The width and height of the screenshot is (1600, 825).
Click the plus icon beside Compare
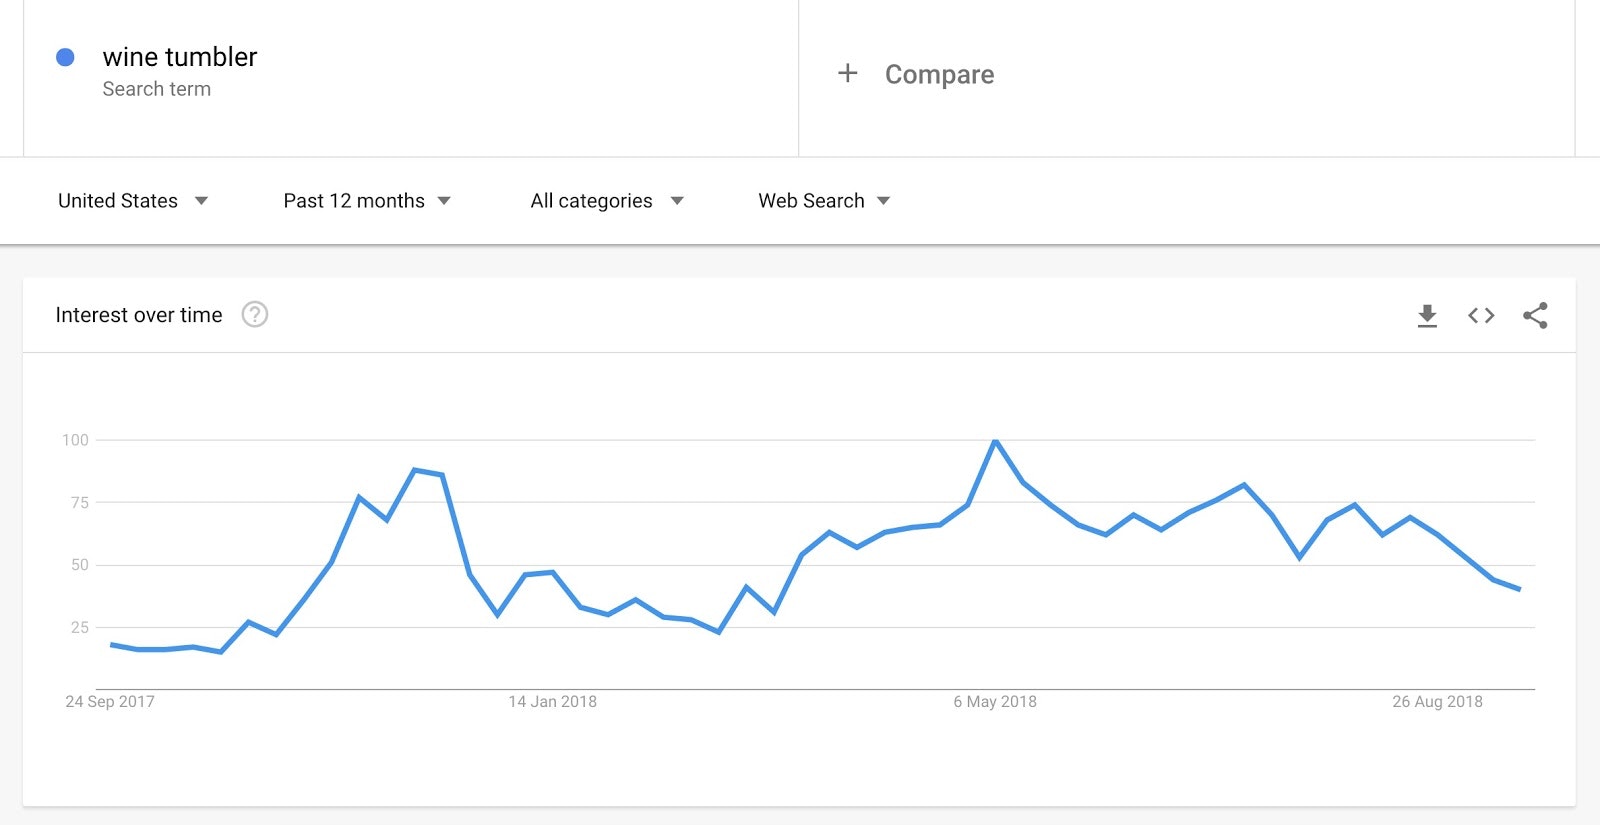(848, 73)
